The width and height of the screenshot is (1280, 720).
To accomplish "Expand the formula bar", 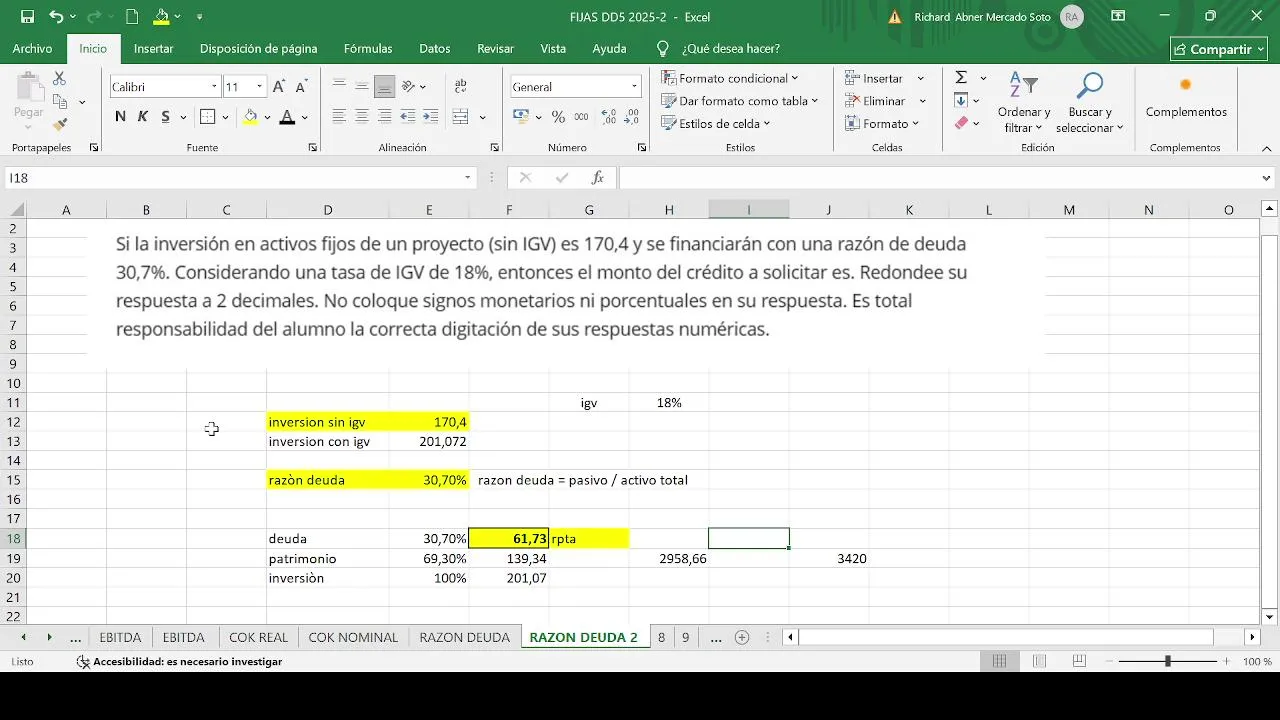I will pyautogui.click(x=1267, y=178).
